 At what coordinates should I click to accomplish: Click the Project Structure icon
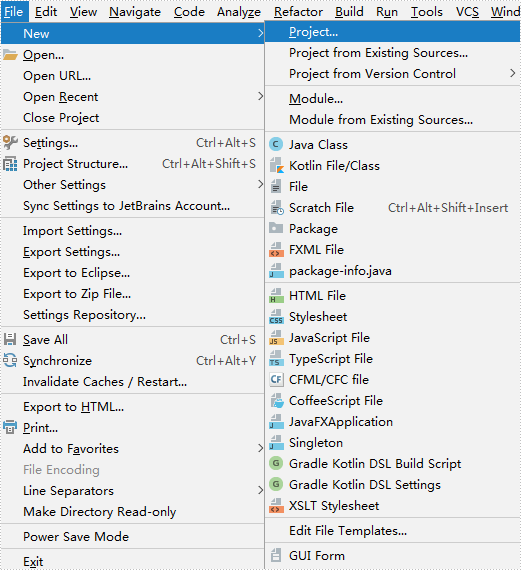[10, 164]
